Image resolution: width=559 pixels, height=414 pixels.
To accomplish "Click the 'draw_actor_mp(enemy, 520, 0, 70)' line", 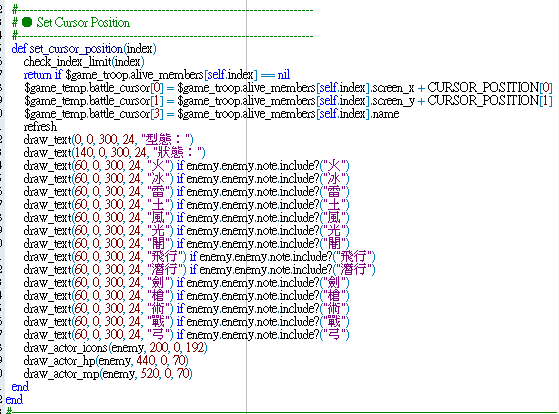I will (x=108, y=373).
